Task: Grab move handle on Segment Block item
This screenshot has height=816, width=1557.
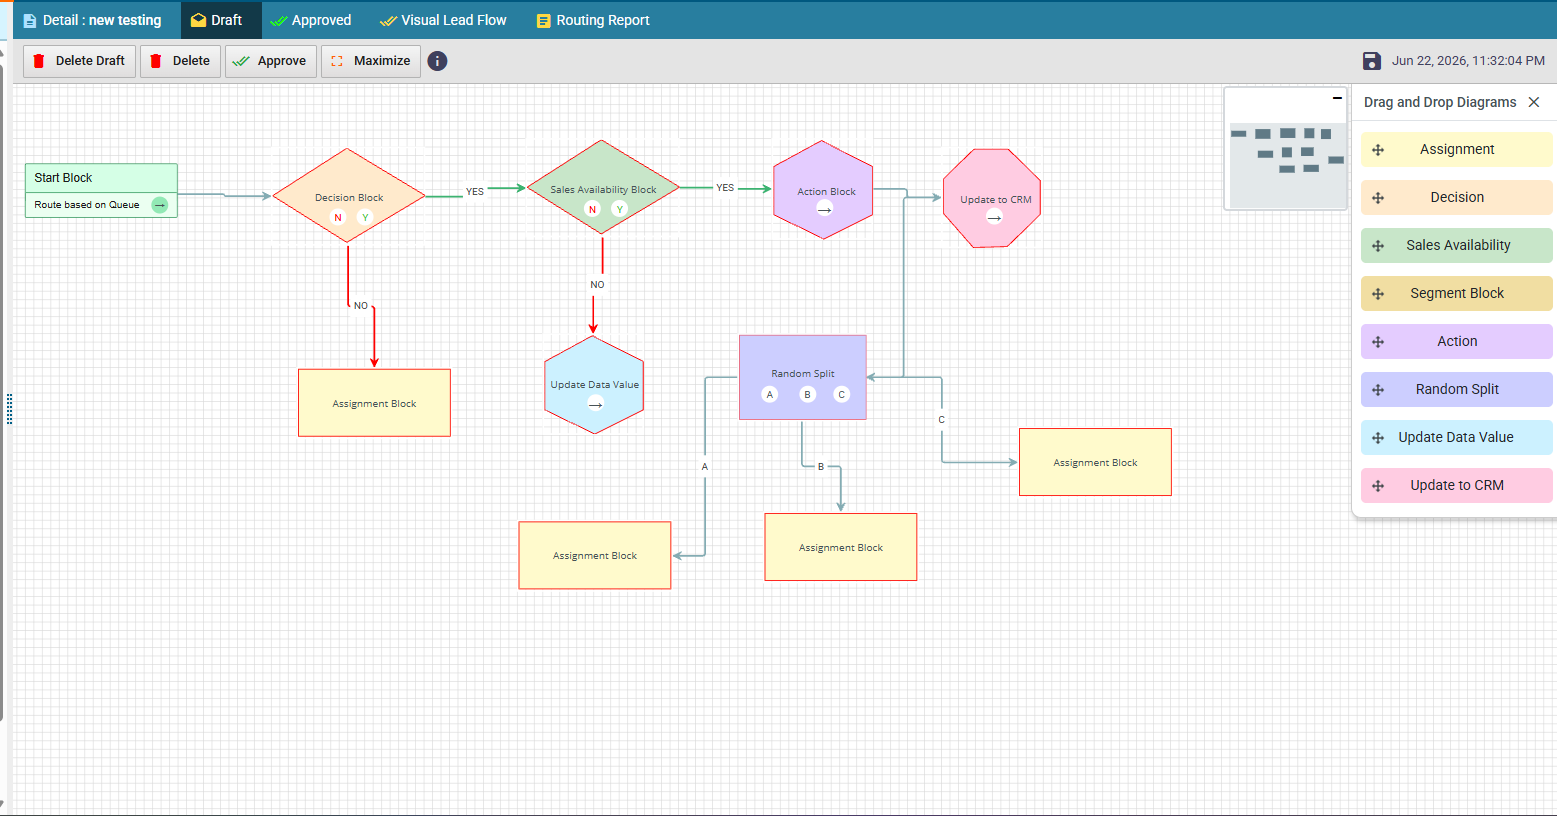Action: tap(1378, 294)
